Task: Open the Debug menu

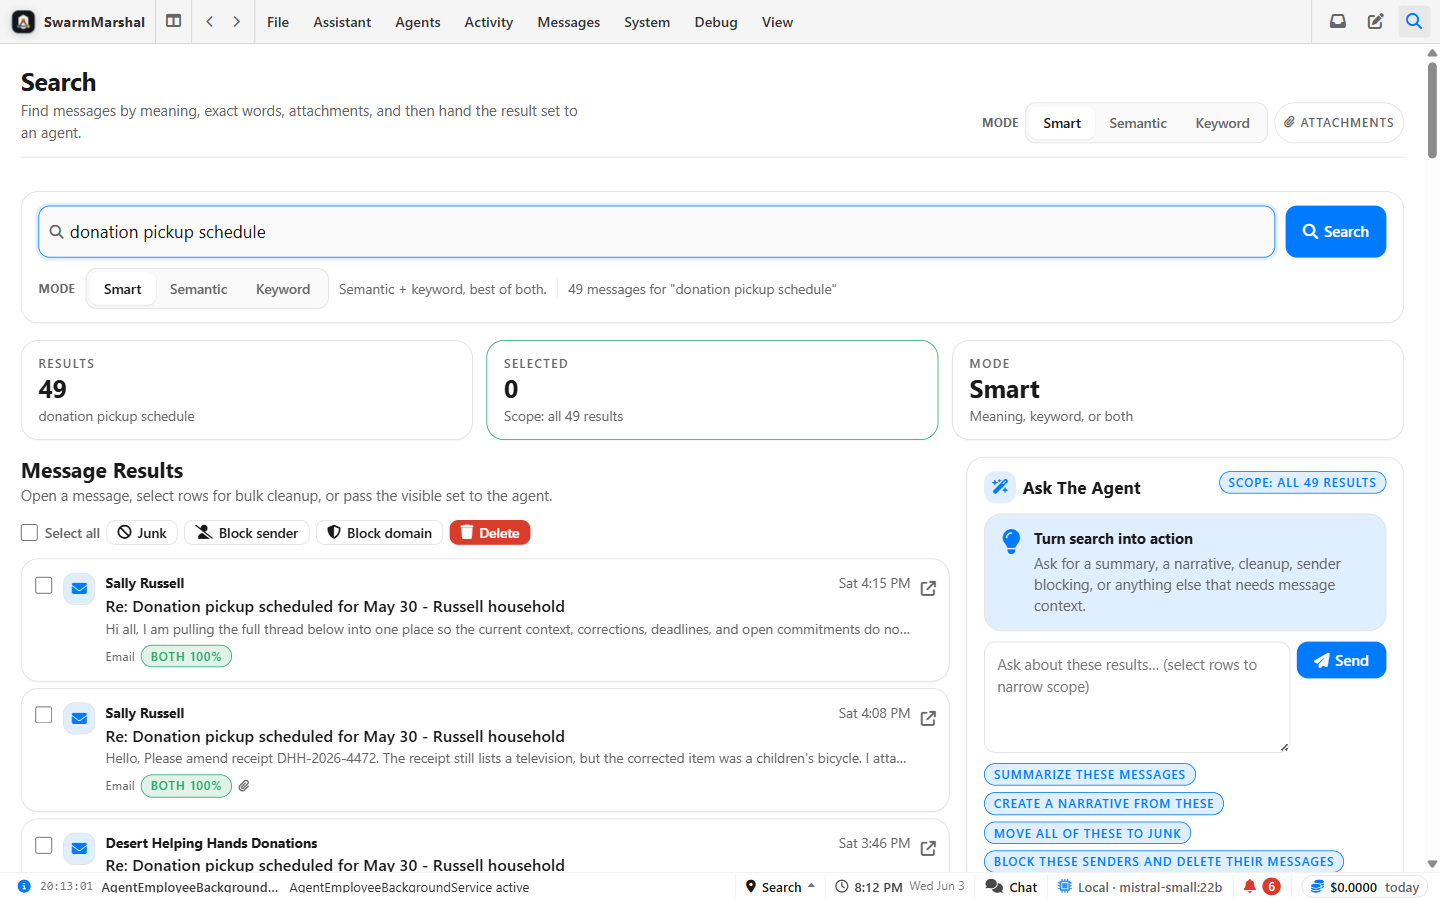Action: 716,22
